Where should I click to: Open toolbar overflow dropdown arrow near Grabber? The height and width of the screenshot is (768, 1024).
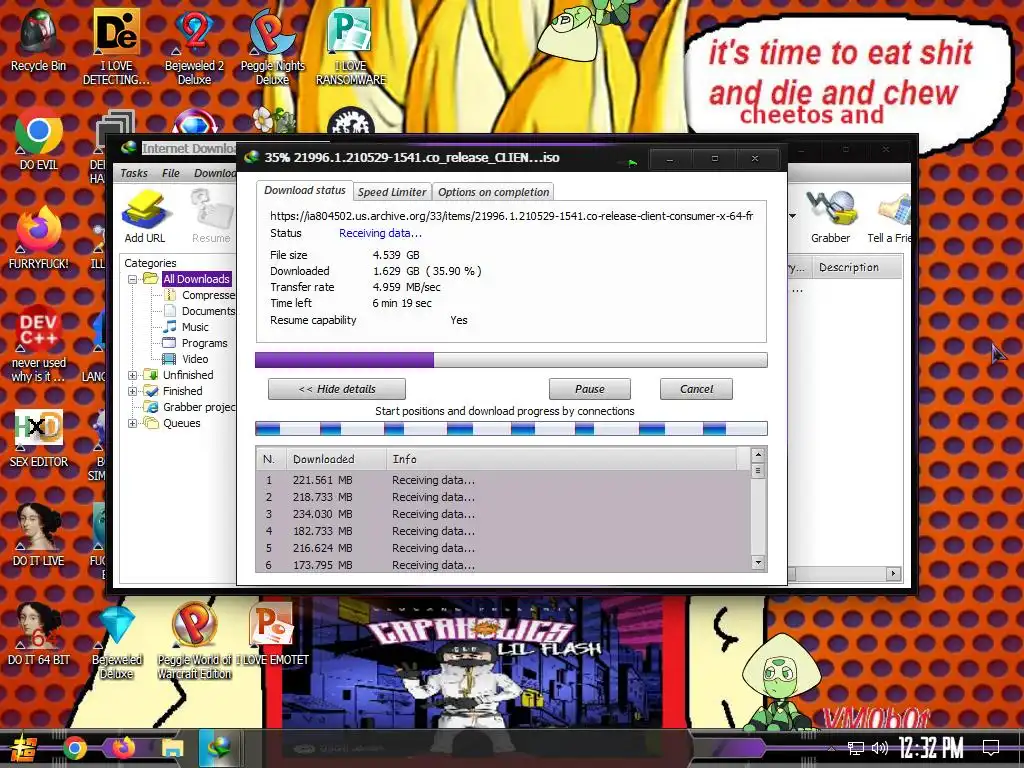793,216
